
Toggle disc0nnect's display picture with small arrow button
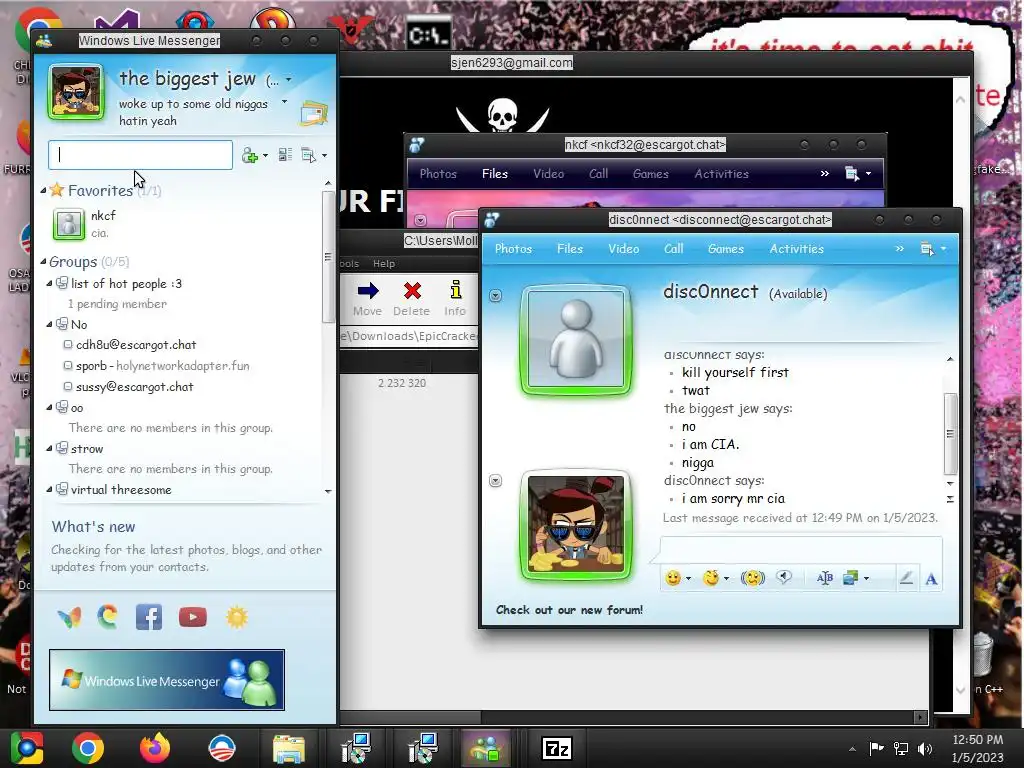pos(496,296)
